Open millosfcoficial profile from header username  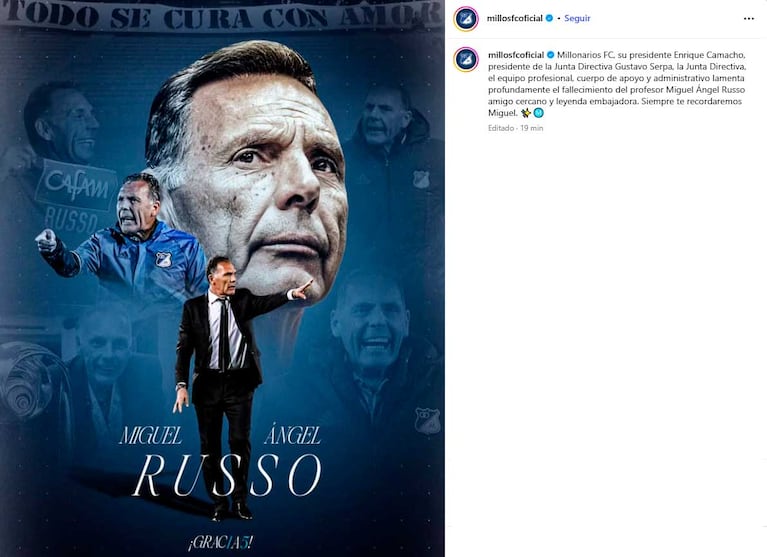click(515, 18)
